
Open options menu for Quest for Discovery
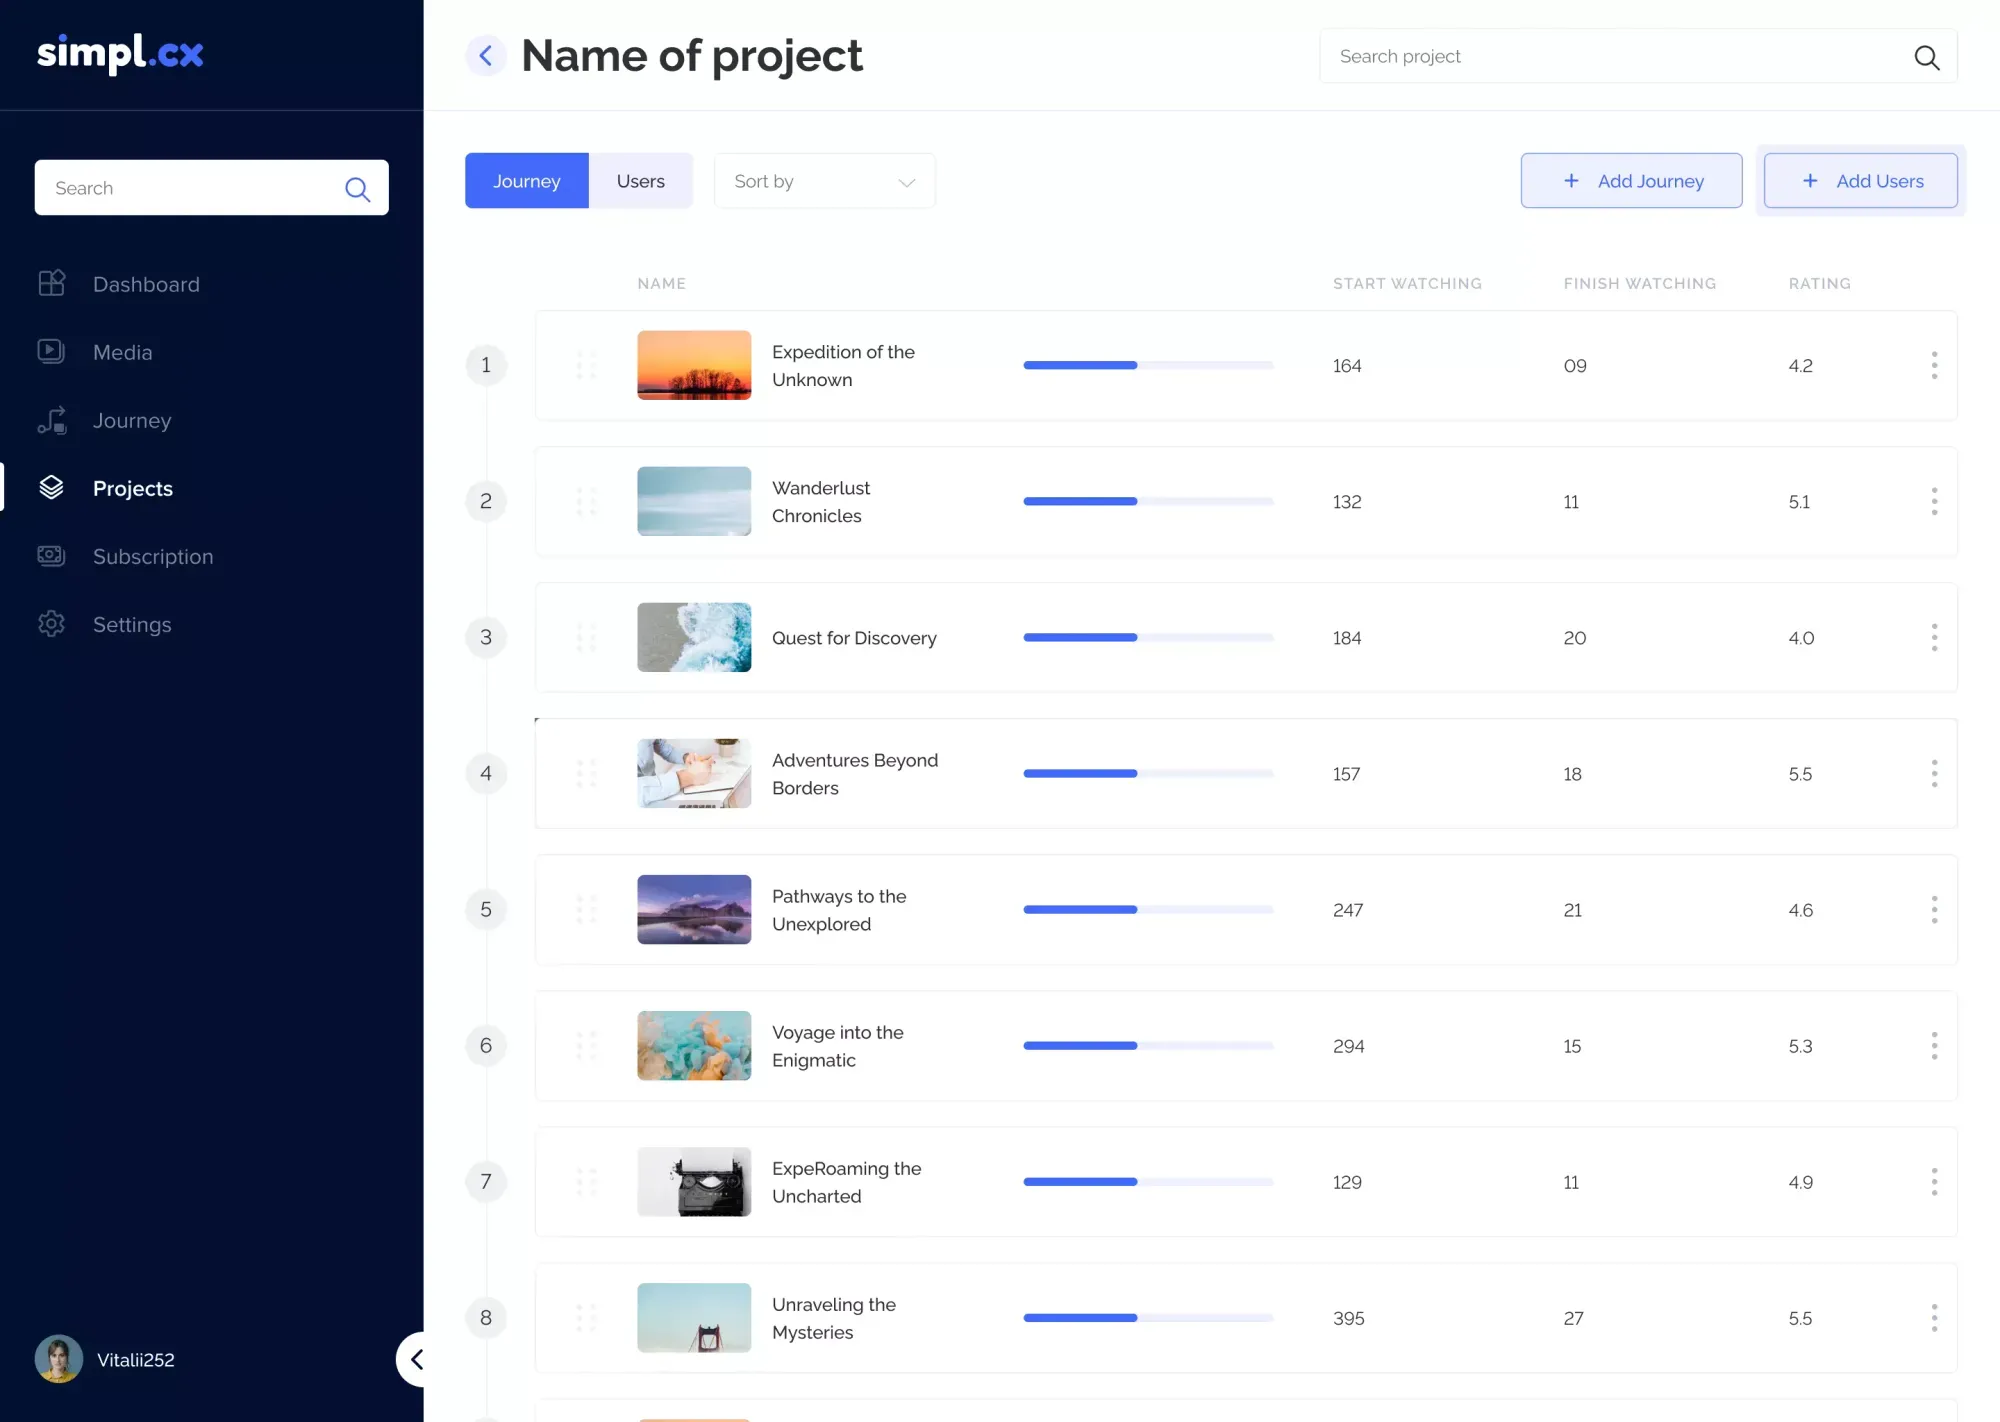pyautogui.click(x=1934, y=637)
